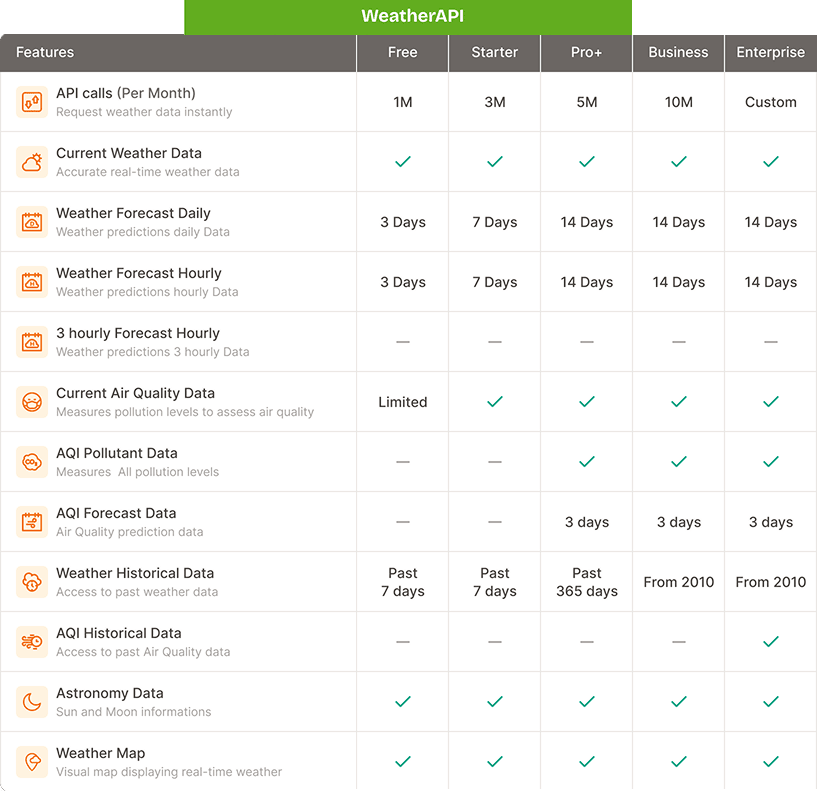This screenshot has width=817, height=791.
Task: Select the Weather Forecast Daily calendar icon
Action: [32, 222]
